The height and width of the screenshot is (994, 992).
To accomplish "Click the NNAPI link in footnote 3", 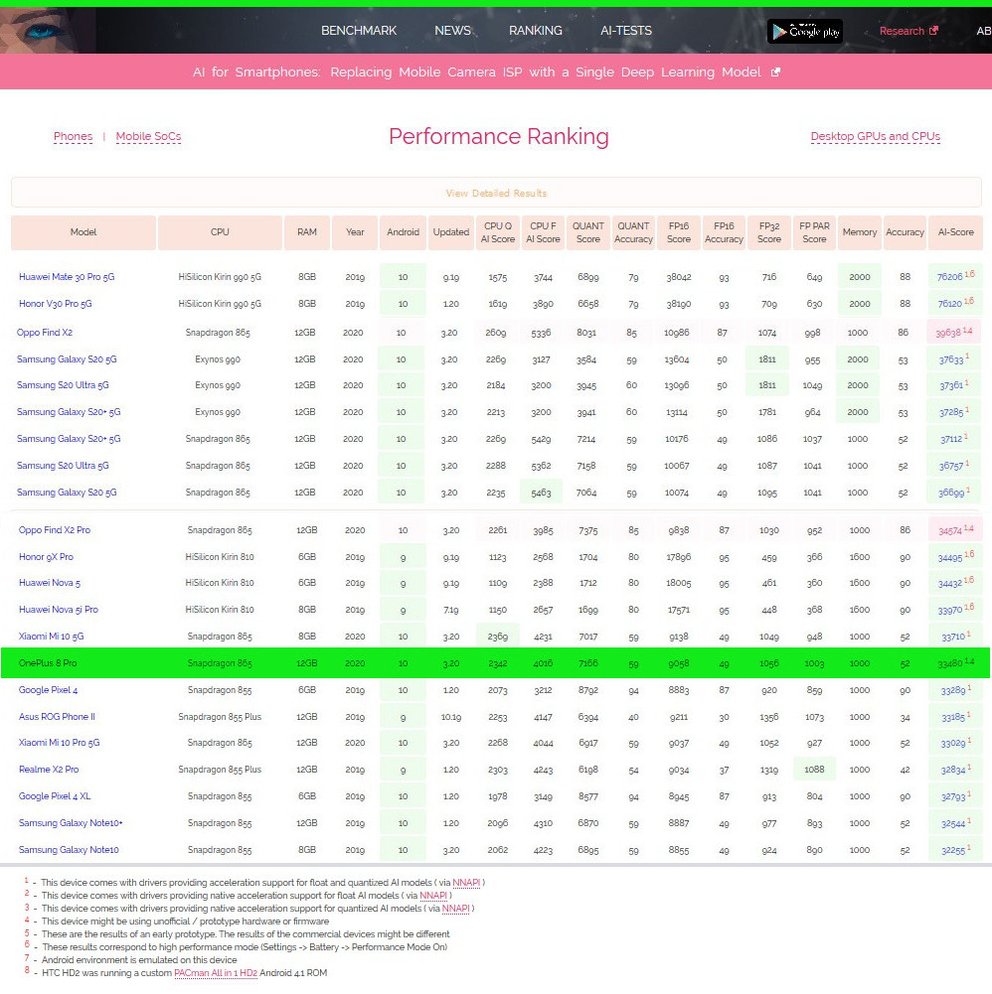I will [x=455, y=908].
